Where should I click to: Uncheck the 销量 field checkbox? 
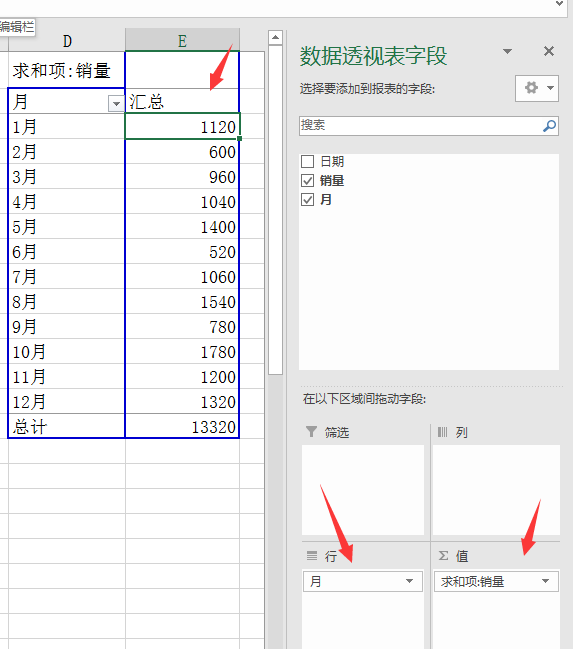point(307,180)
